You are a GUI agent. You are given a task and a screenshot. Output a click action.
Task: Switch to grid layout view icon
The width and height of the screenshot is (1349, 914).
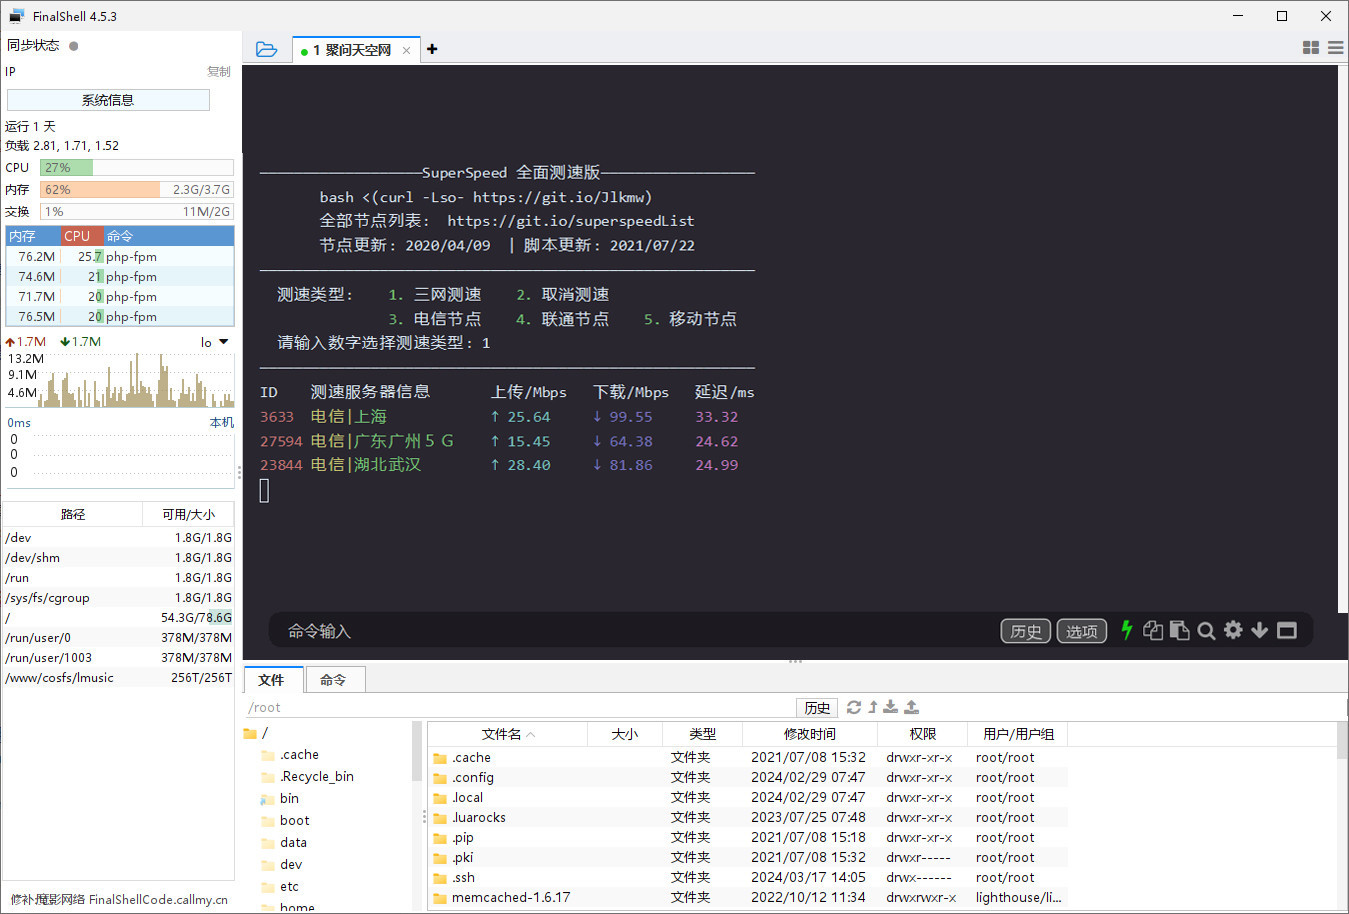(1310, 48)
